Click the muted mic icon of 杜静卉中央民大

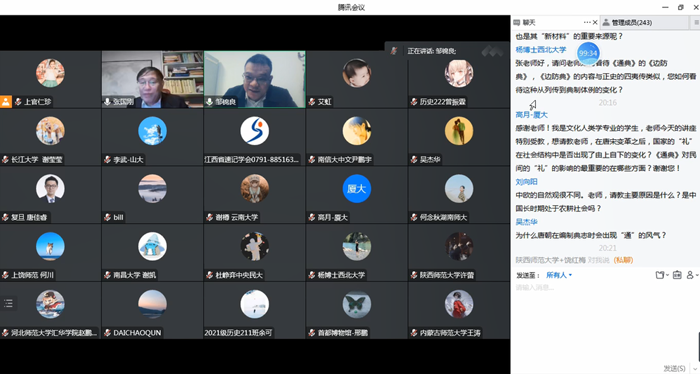tap(209, 275)
